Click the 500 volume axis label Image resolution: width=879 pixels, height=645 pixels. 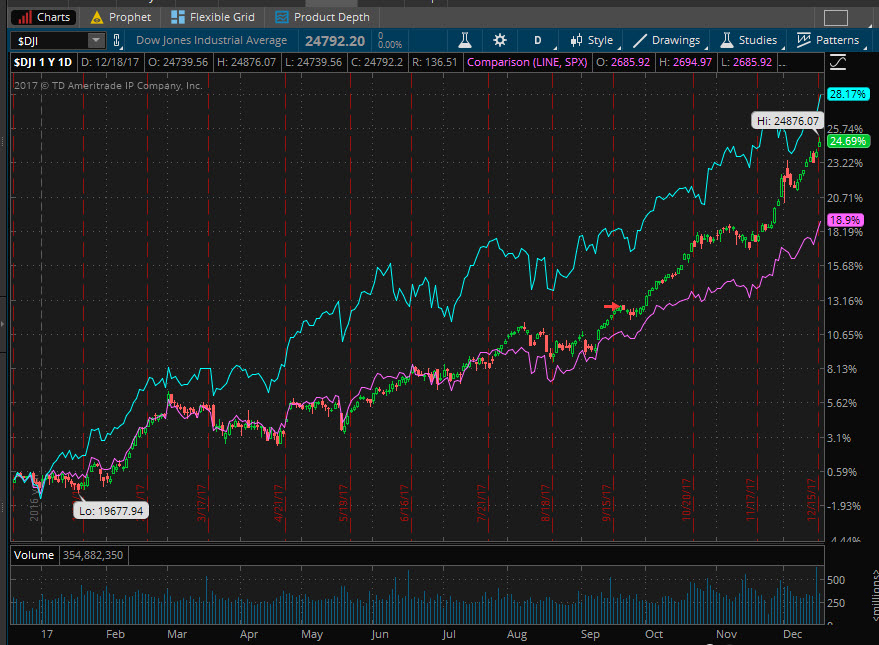click(835, 580)
